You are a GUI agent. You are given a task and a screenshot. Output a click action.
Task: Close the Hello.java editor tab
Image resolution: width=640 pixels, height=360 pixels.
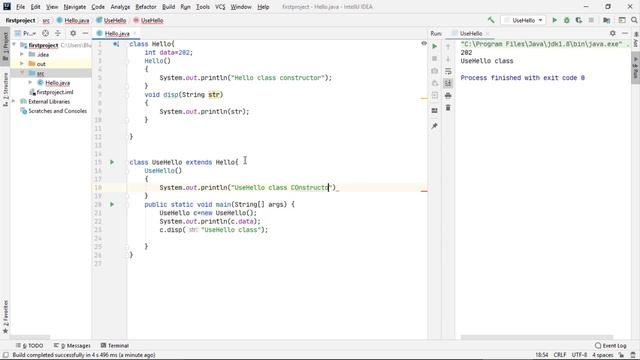click(135, 33)
